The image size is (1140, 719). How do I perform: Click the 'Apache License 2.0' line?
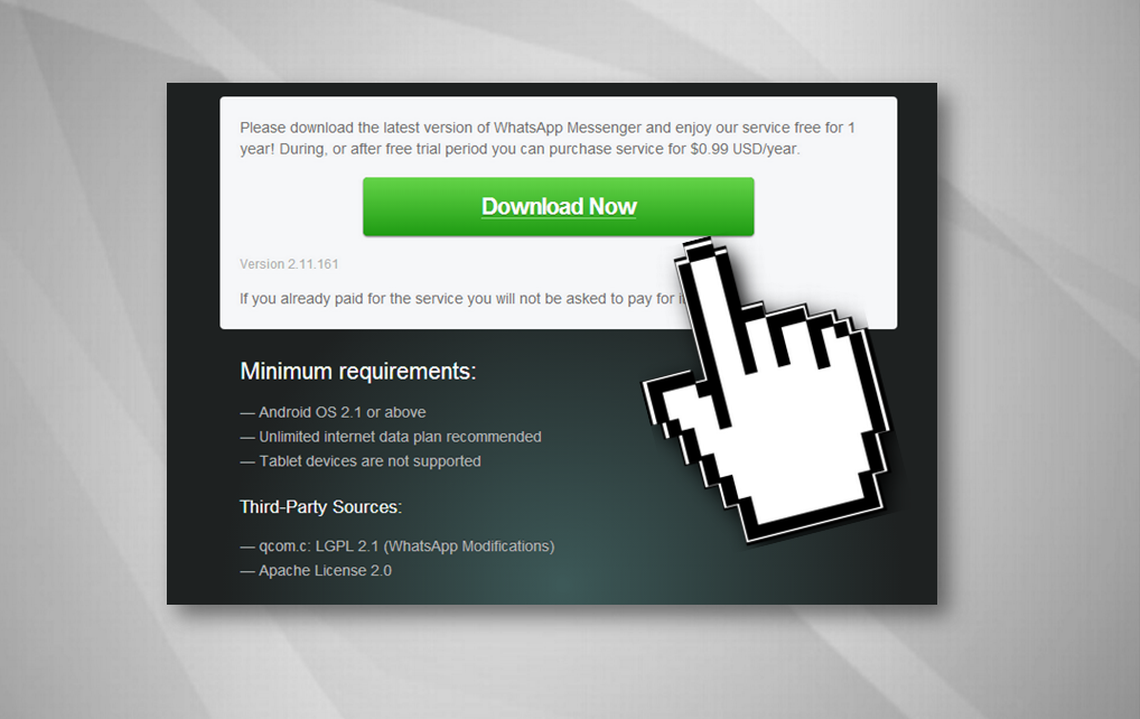316,571
